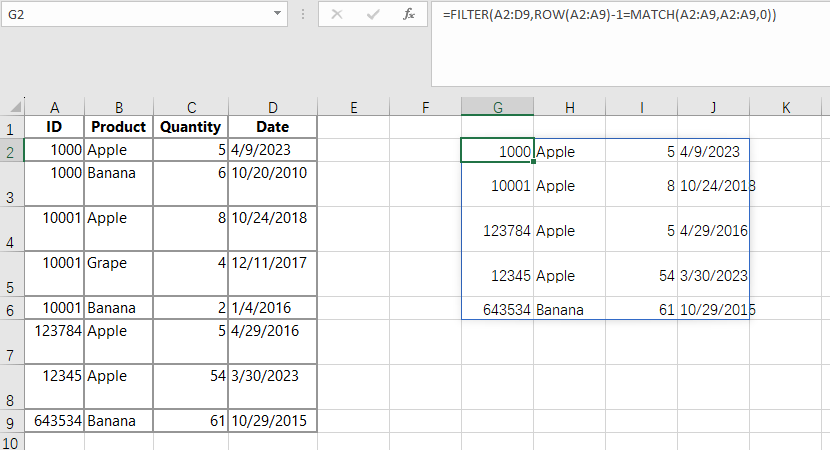Select cell G6 showing 643534
Screen dimensions: 830x450
tap(498, 308)
